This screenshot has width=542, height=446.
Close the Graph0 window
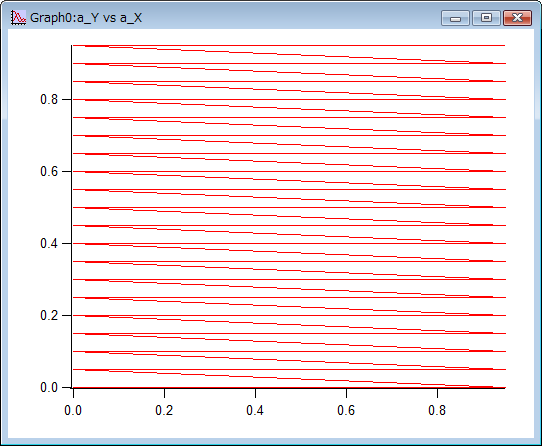coord(517,18)
